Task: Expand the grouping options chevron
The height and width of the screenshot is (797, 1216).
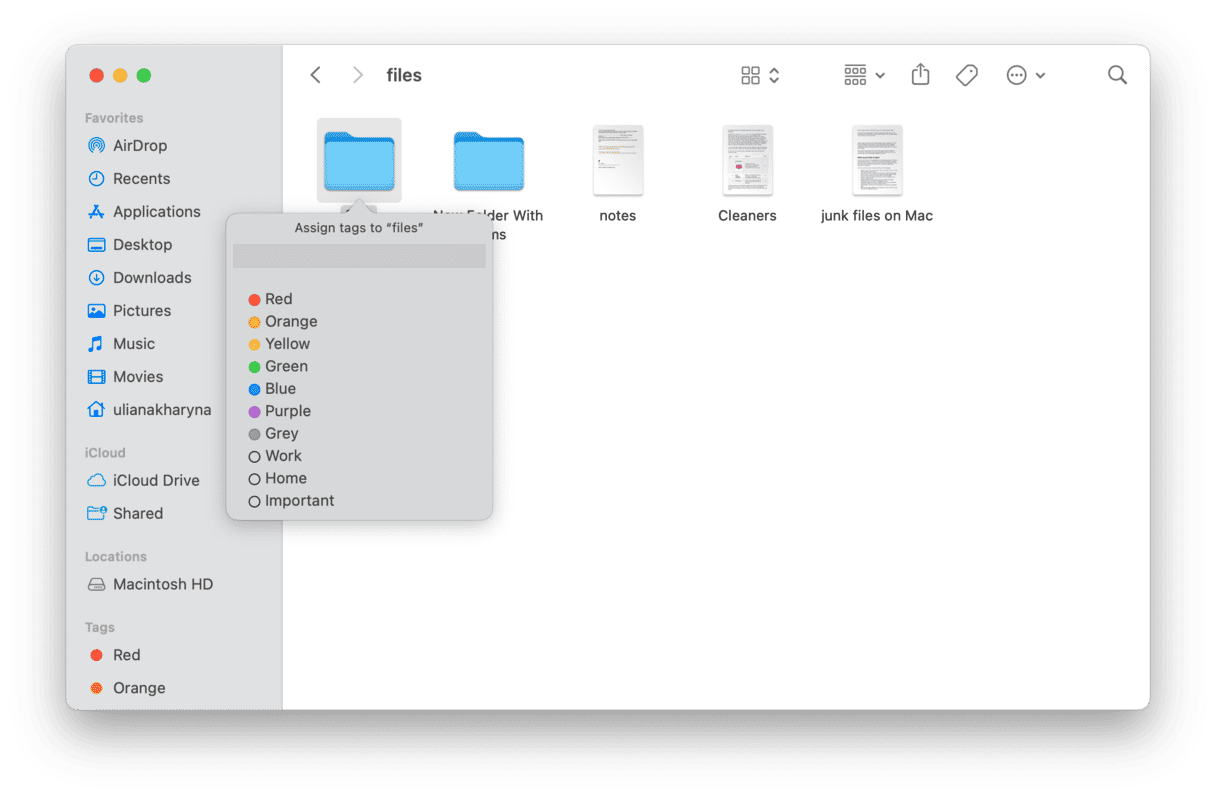Action: (880, 76)
